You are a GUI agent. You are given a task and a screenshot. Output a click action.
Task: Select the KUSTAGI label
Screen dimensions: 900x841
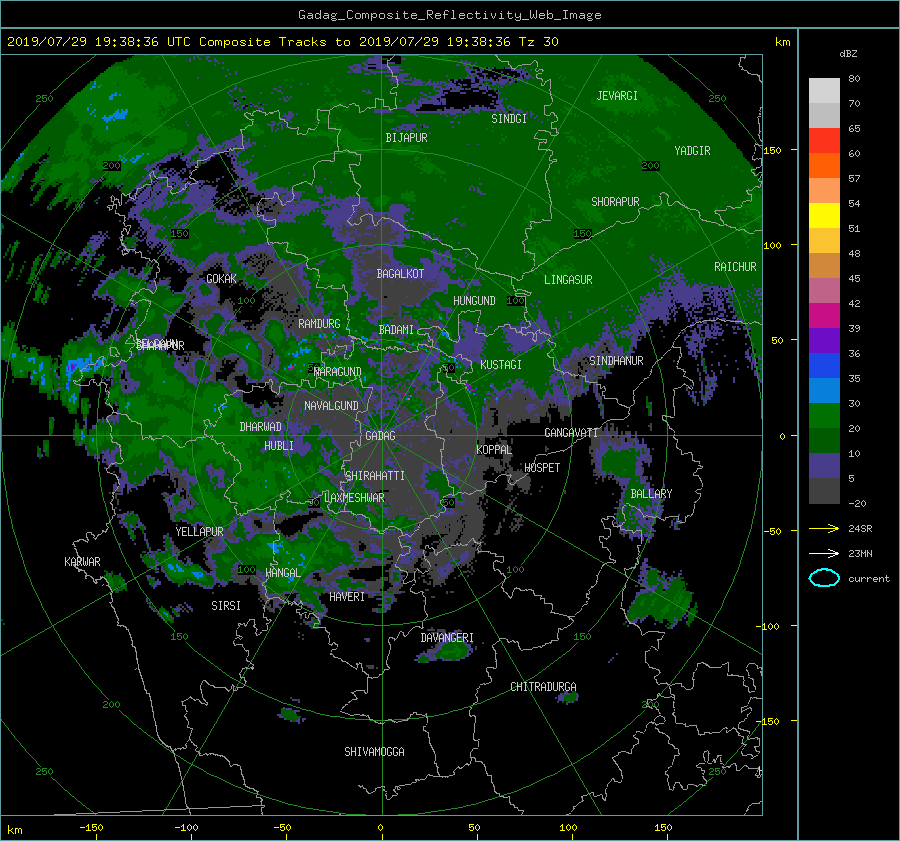pyautogui.click(x=501, y=365)
